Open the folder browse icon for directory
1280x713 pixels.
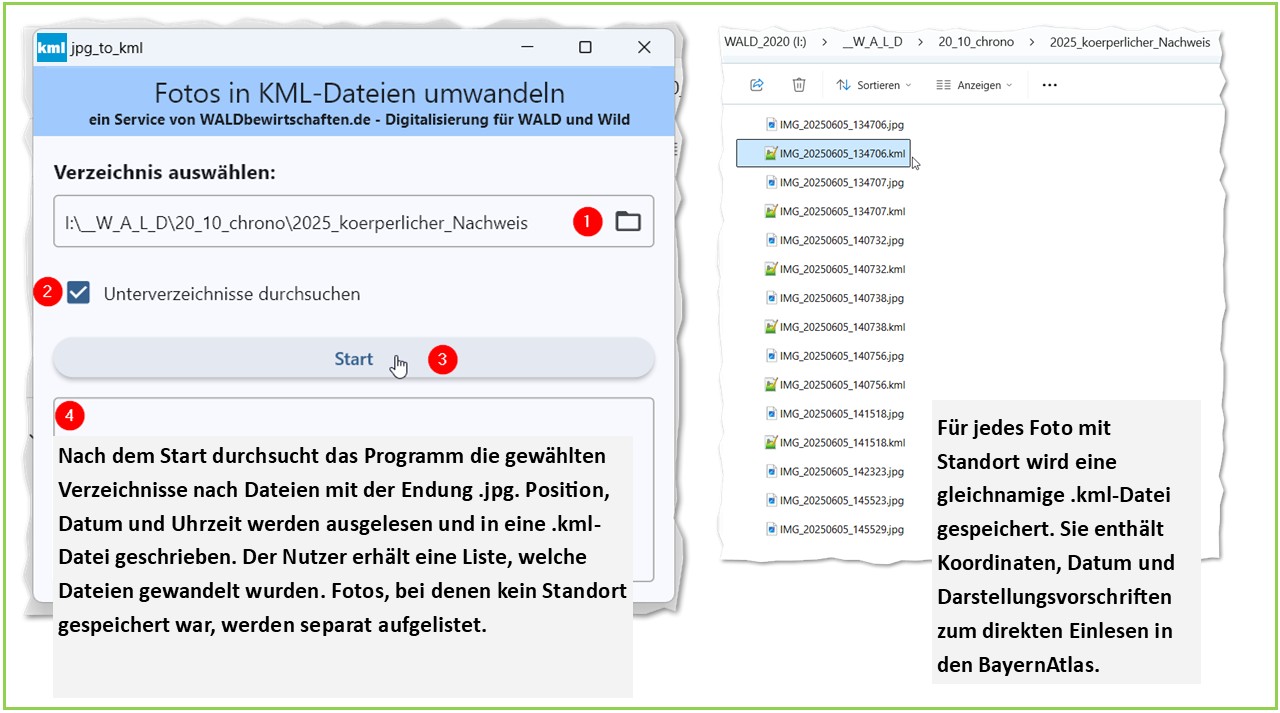pos(627,221)
